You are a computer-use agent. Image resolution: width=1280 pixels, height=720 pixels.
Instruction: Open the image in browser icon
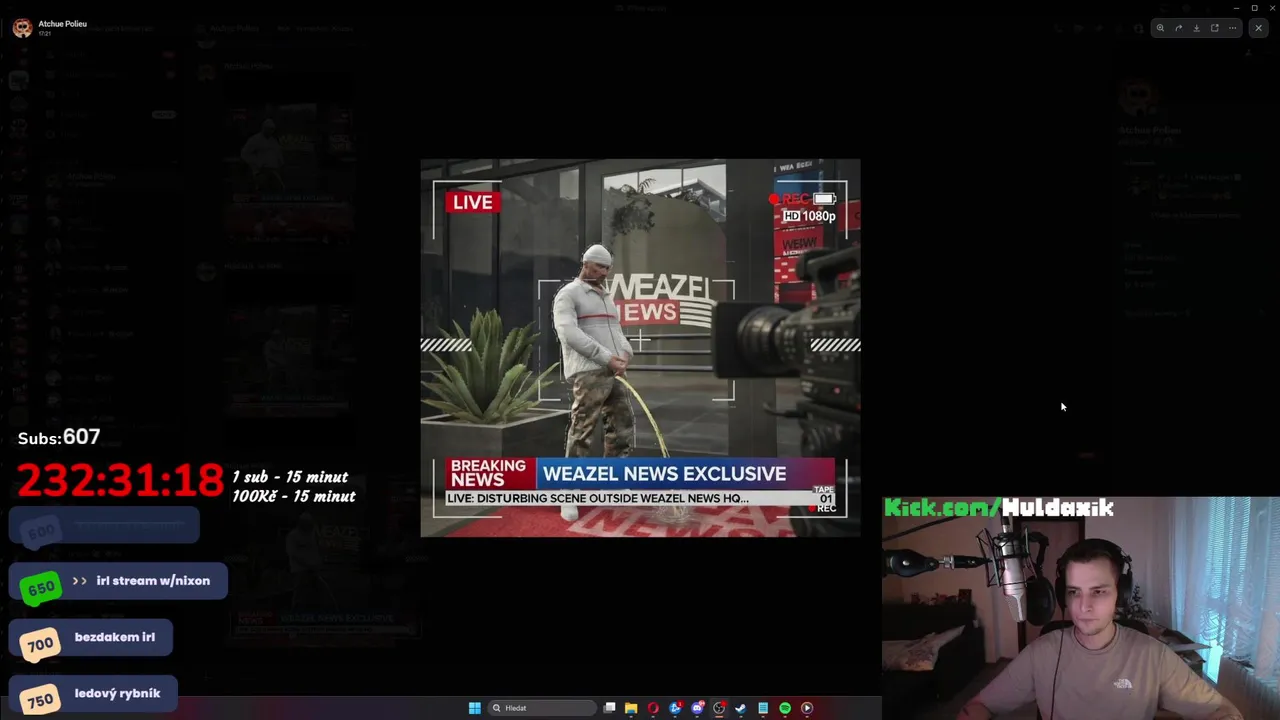[1214, 28]
